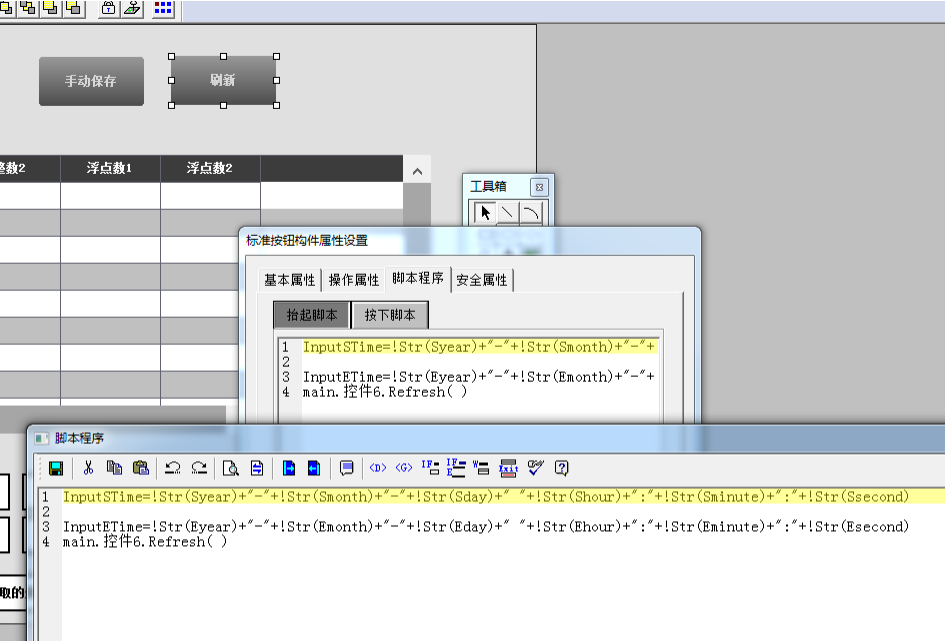The height and width of the screenshot is (641, 945).
Task: Insert an IF-ELSE block via the IF-E icon
Action: coord(454,468)
